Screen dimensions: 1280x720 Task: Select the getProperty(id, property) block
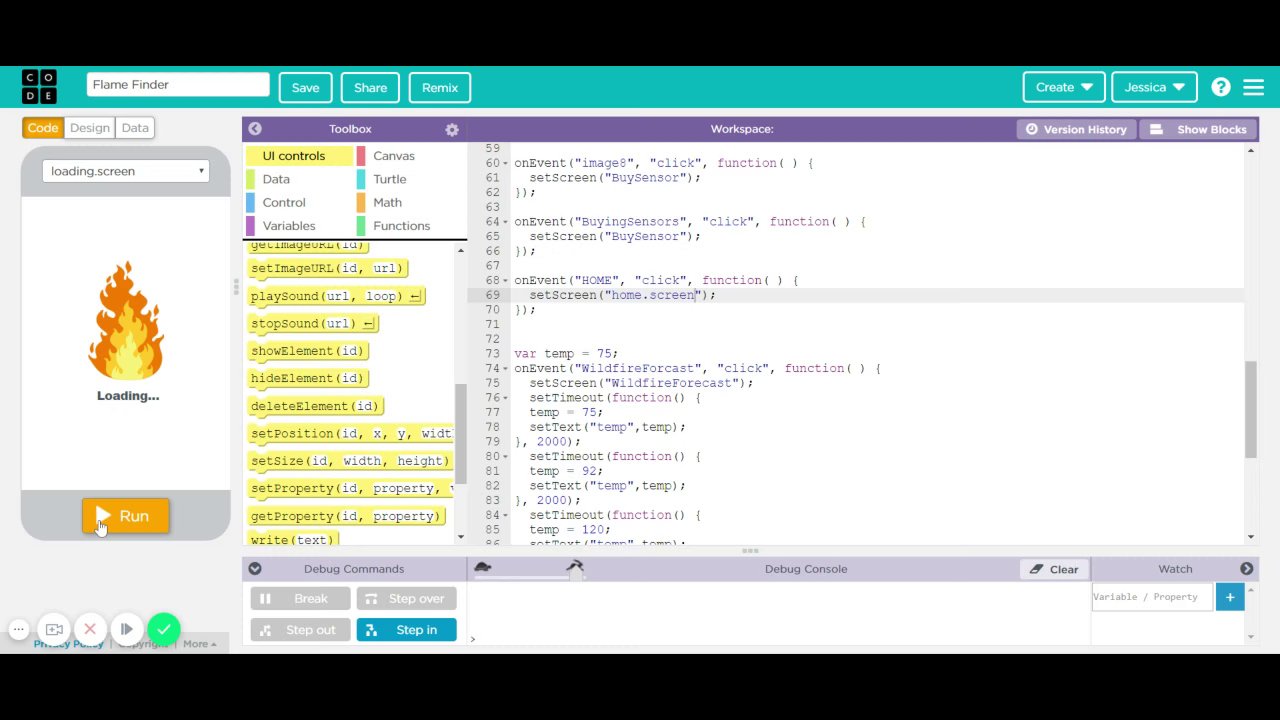click(x=346, y=516)
